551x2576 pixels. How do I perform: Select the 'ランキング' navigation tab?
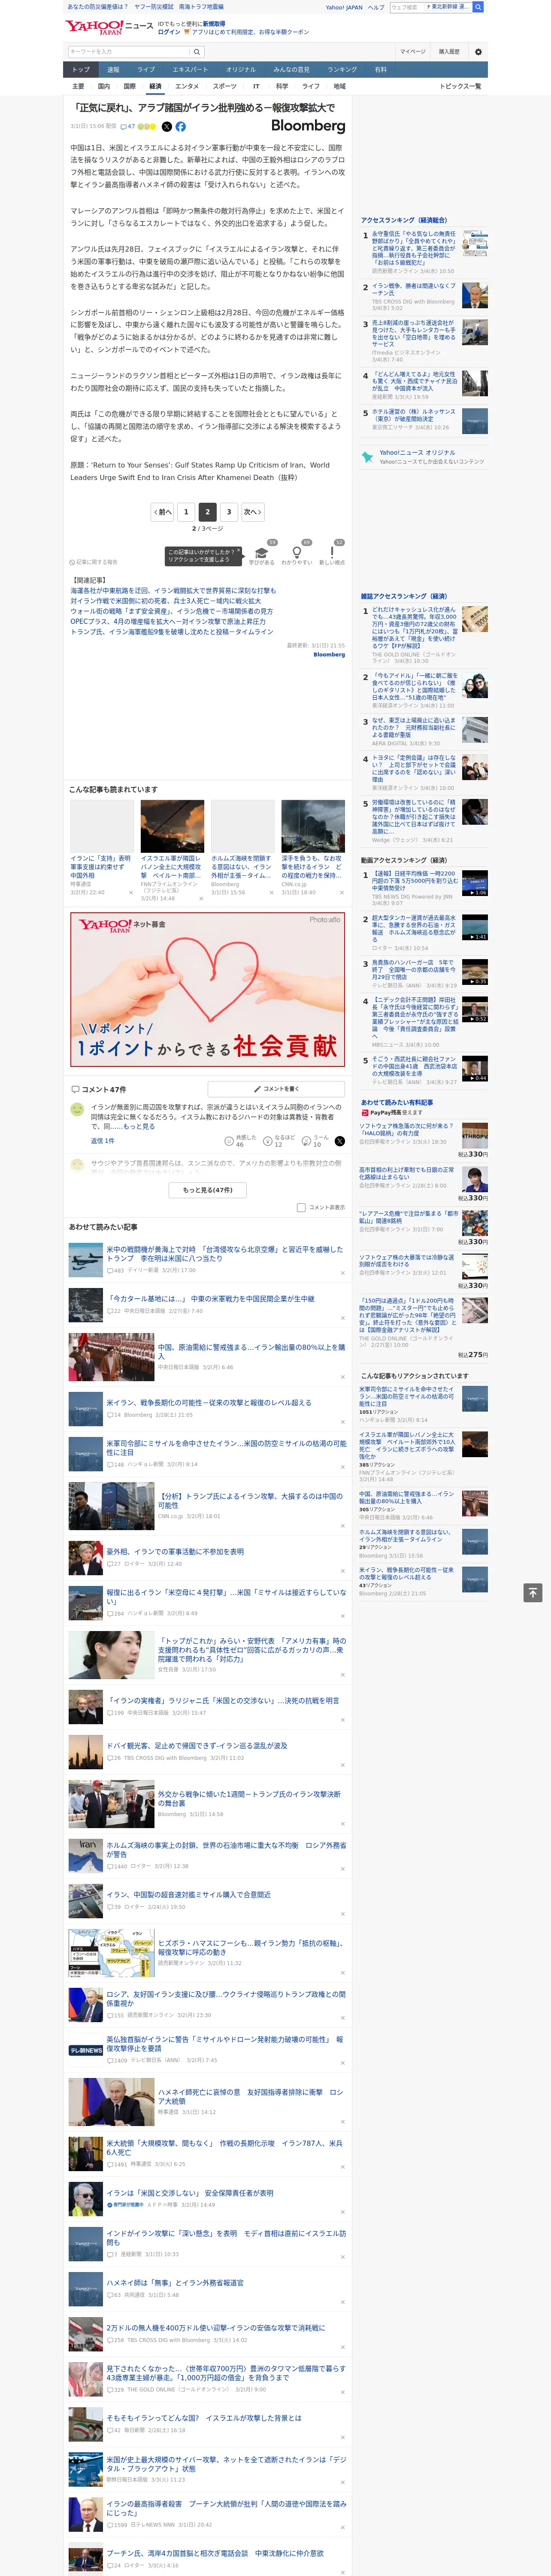342,70
